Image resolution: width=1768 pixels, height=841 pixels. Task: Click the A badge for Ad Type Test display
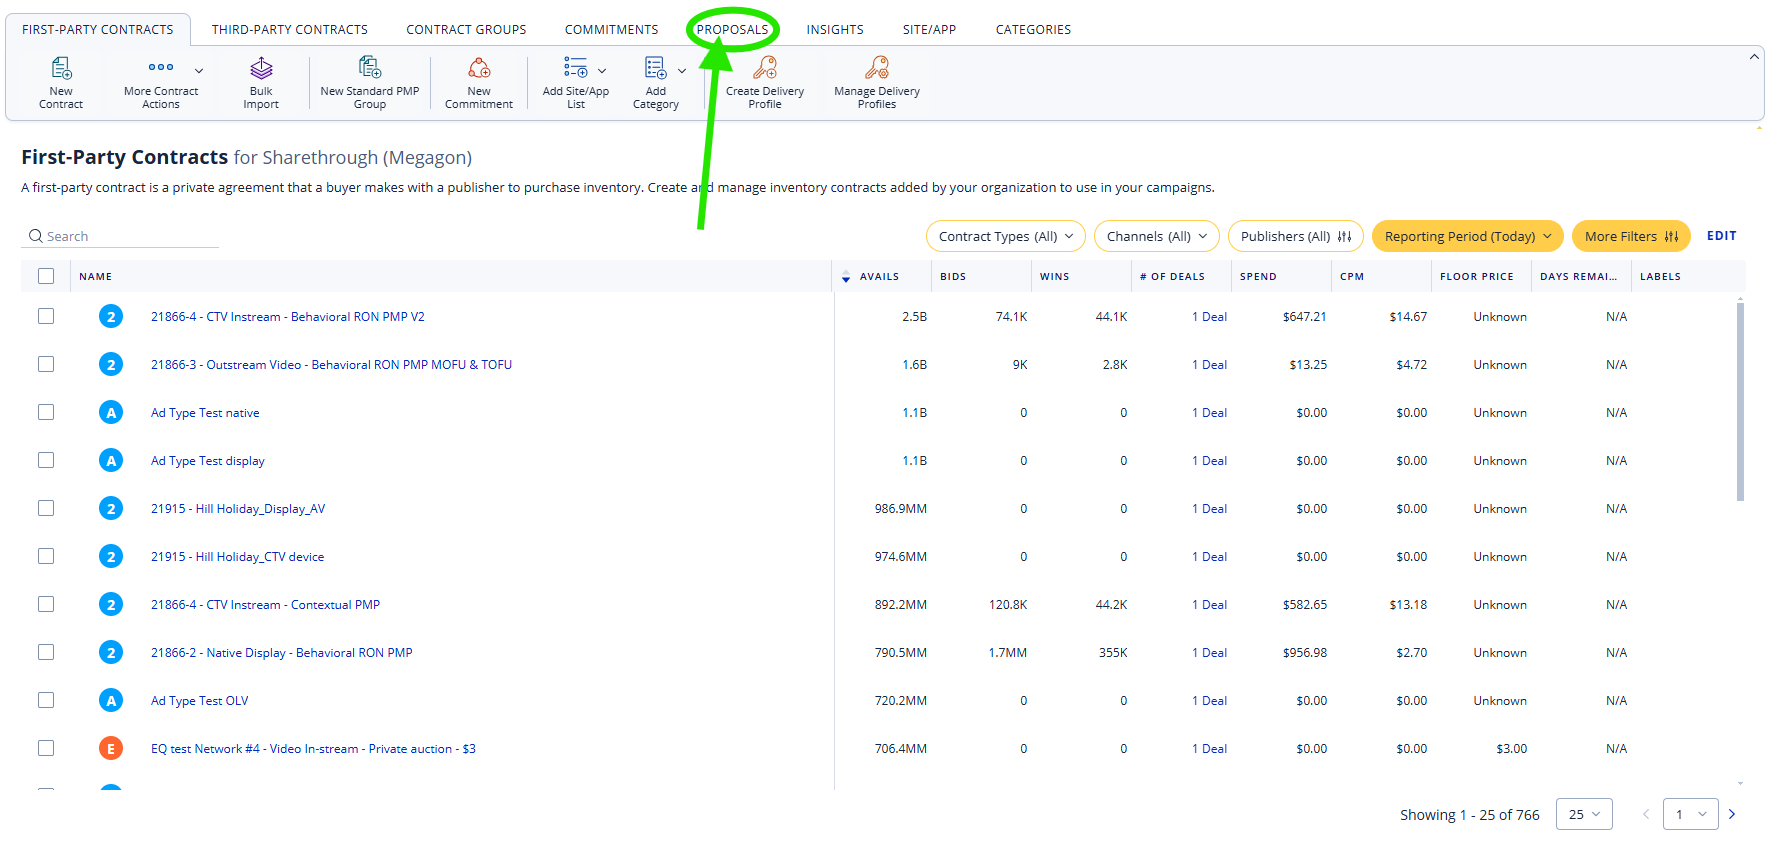(111, 460)
